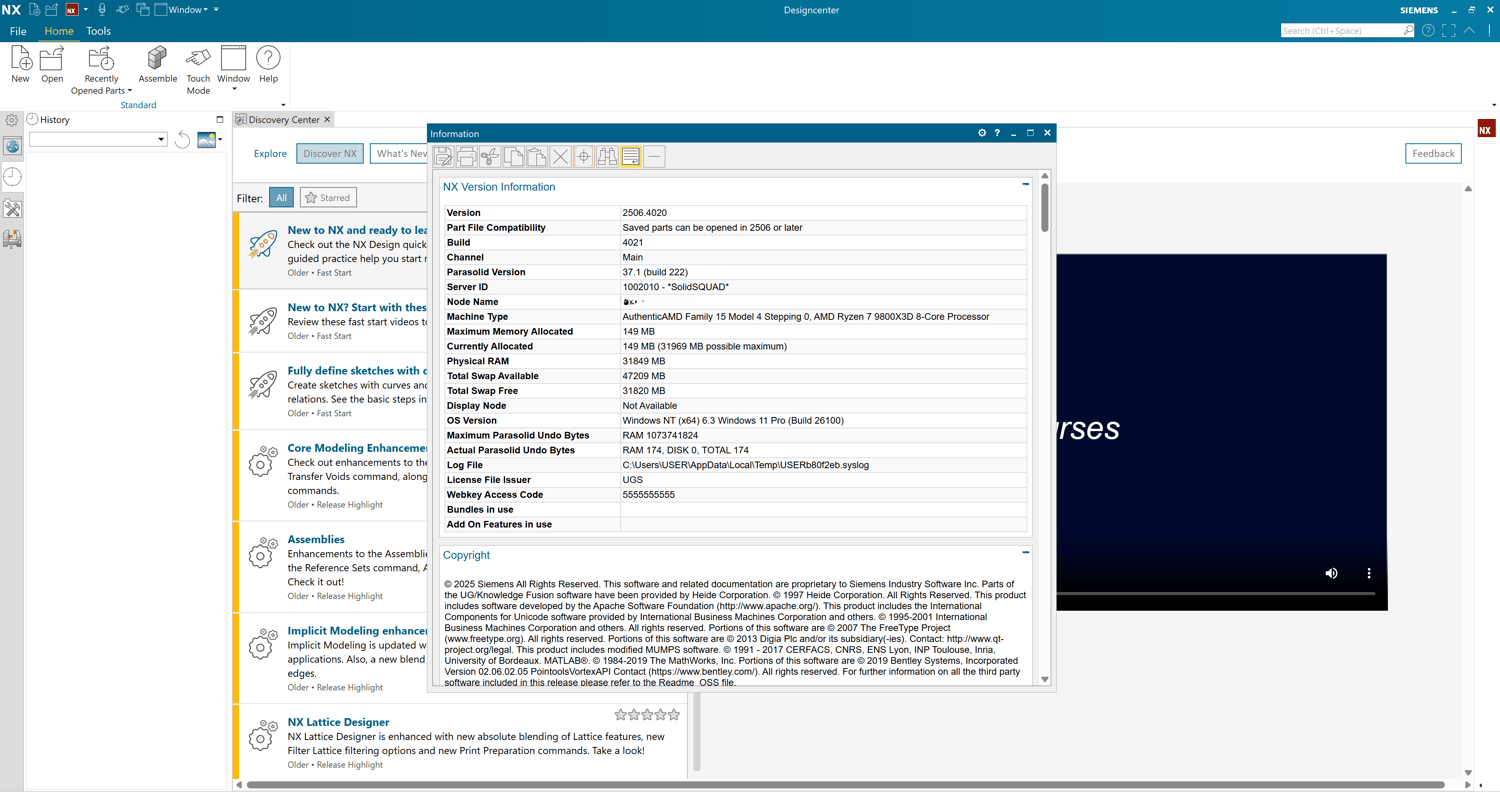
Task: Open the History combo box dropdown
Action: pos(161,140)
